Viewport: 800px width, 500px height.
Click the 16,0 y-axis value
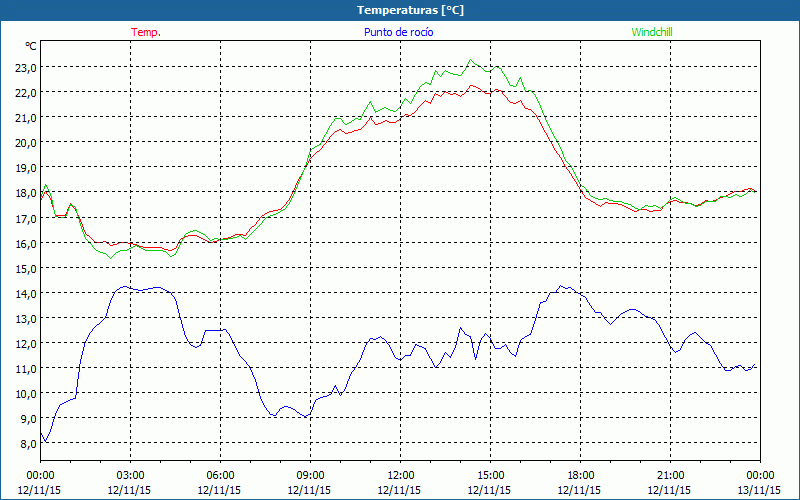pos(26,243)
